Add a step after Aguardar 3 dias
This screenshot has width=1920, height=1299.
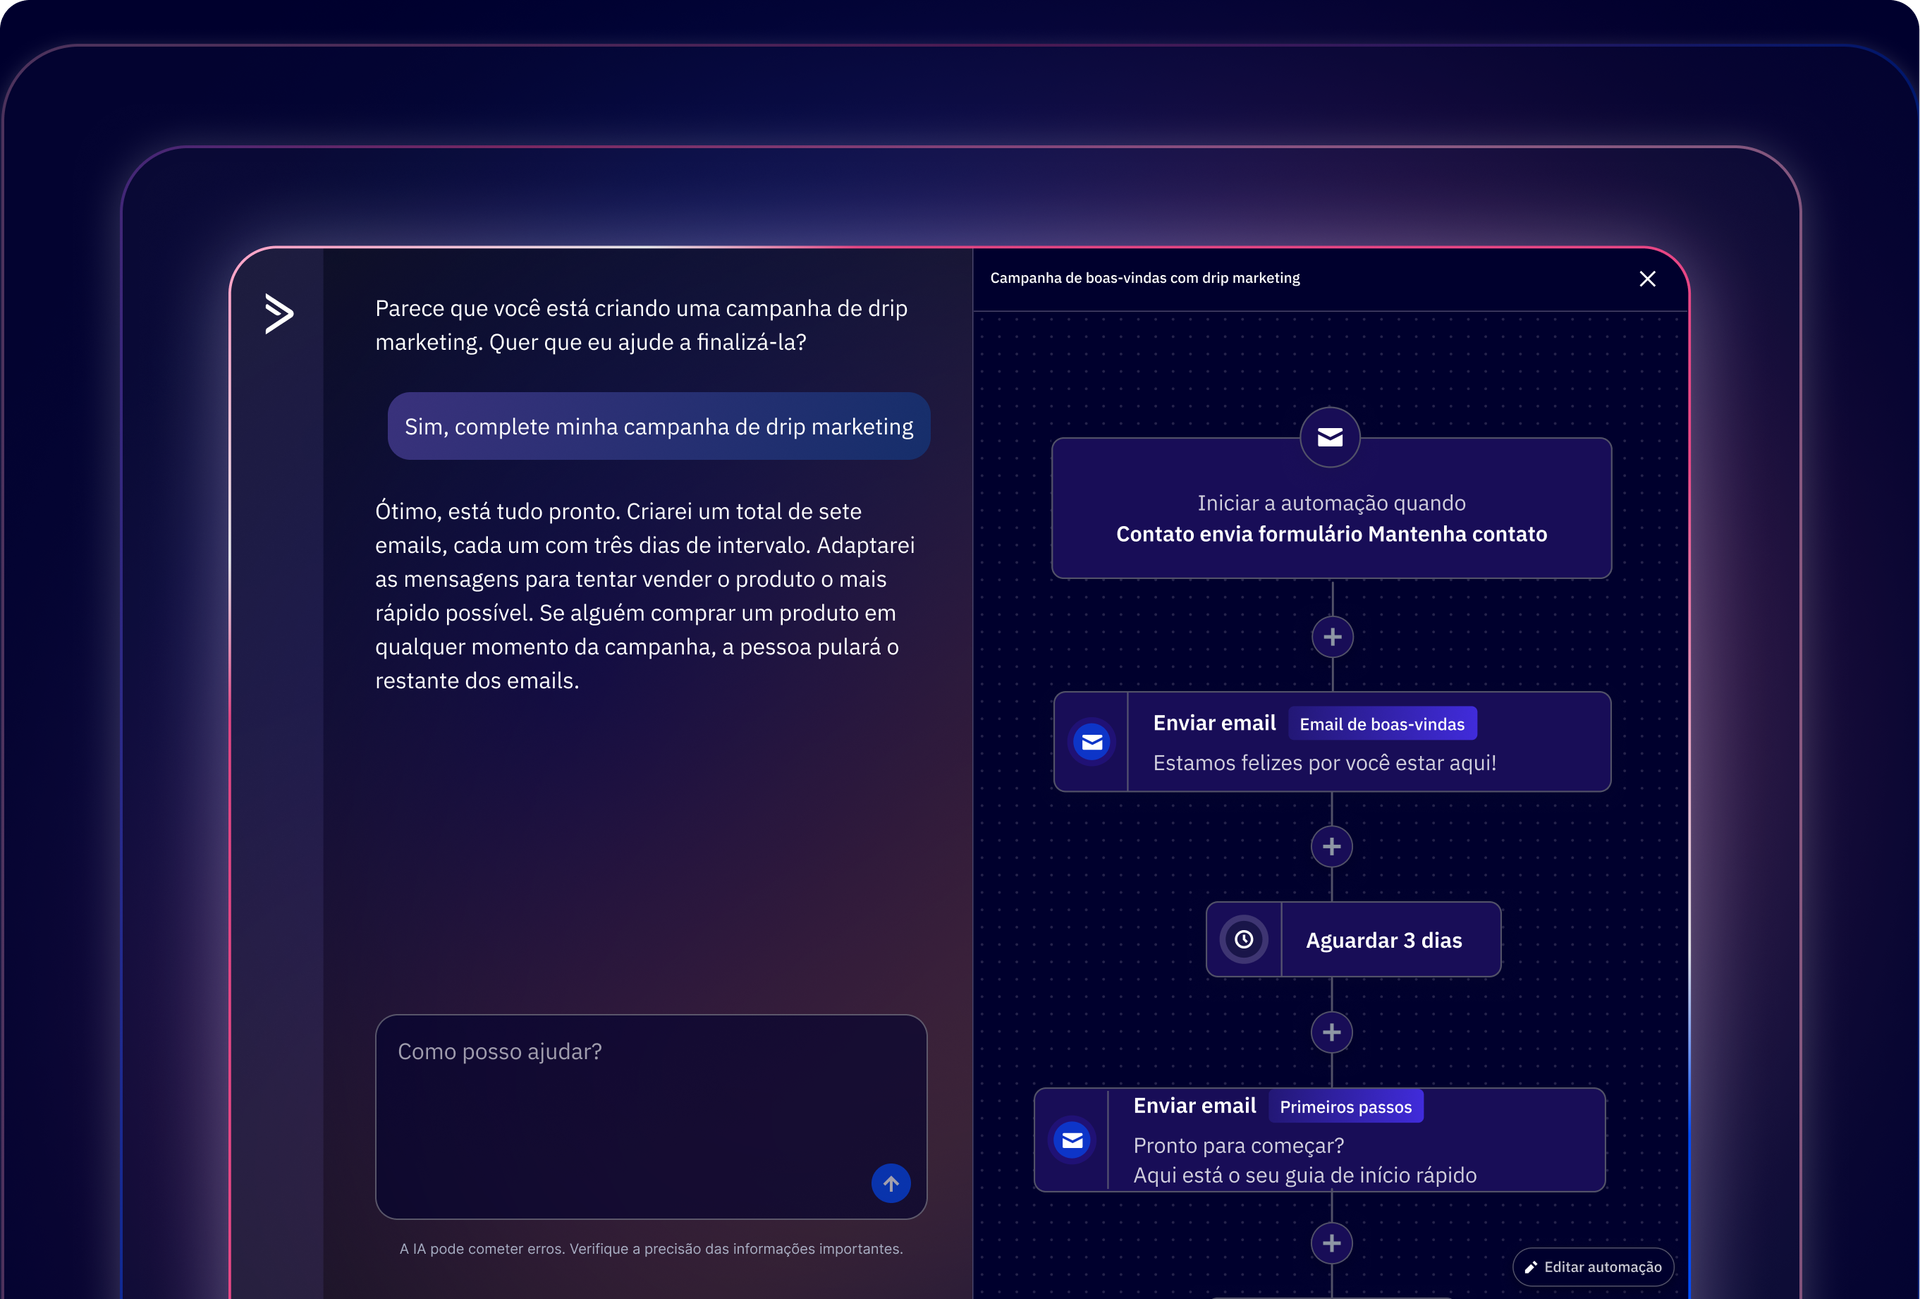tap(1331, 1032)
